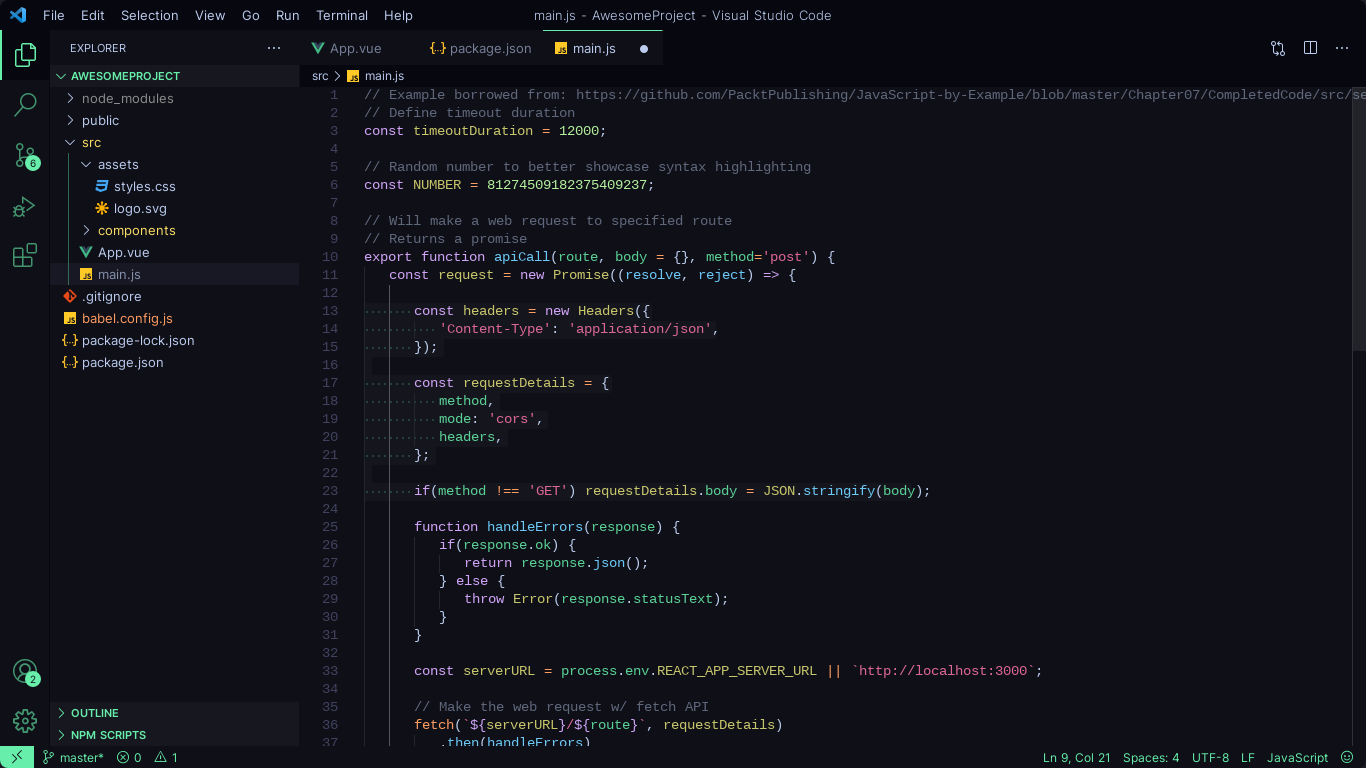Click the 'application/json' string in code

click(x=640, y=329)
